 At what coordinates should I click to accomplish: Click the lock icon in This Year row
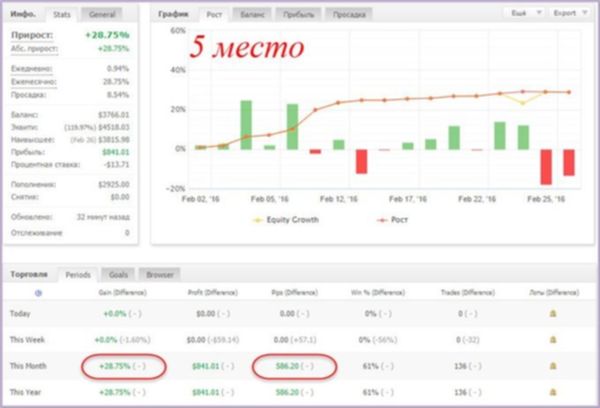(553, 392)
